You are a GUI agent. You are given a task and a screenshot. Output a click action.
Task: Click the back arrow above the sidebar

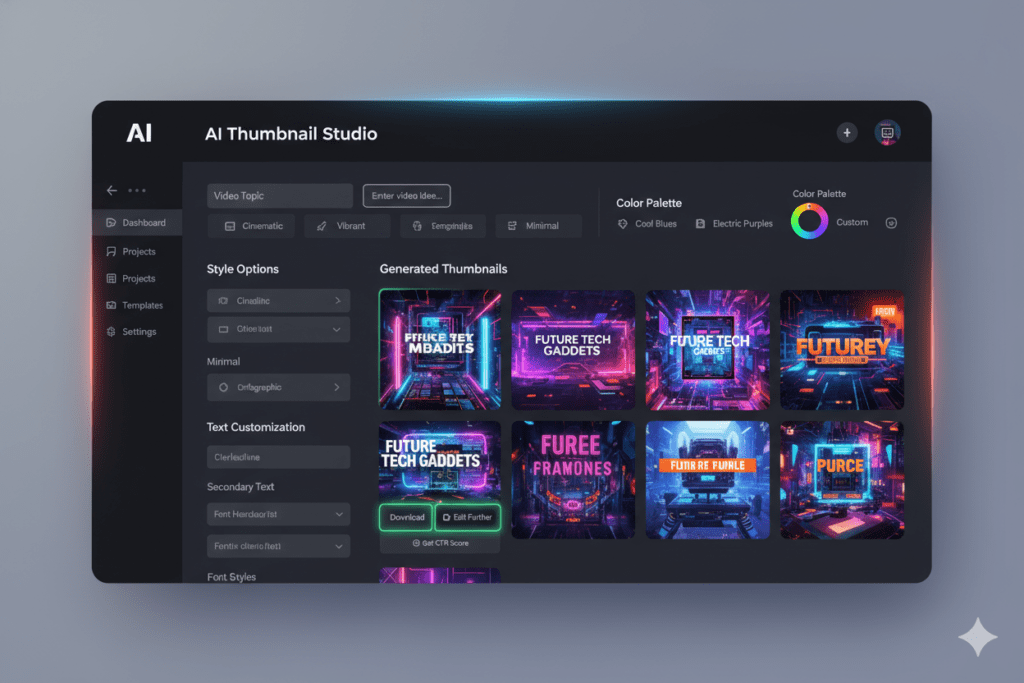coord(112,189)
